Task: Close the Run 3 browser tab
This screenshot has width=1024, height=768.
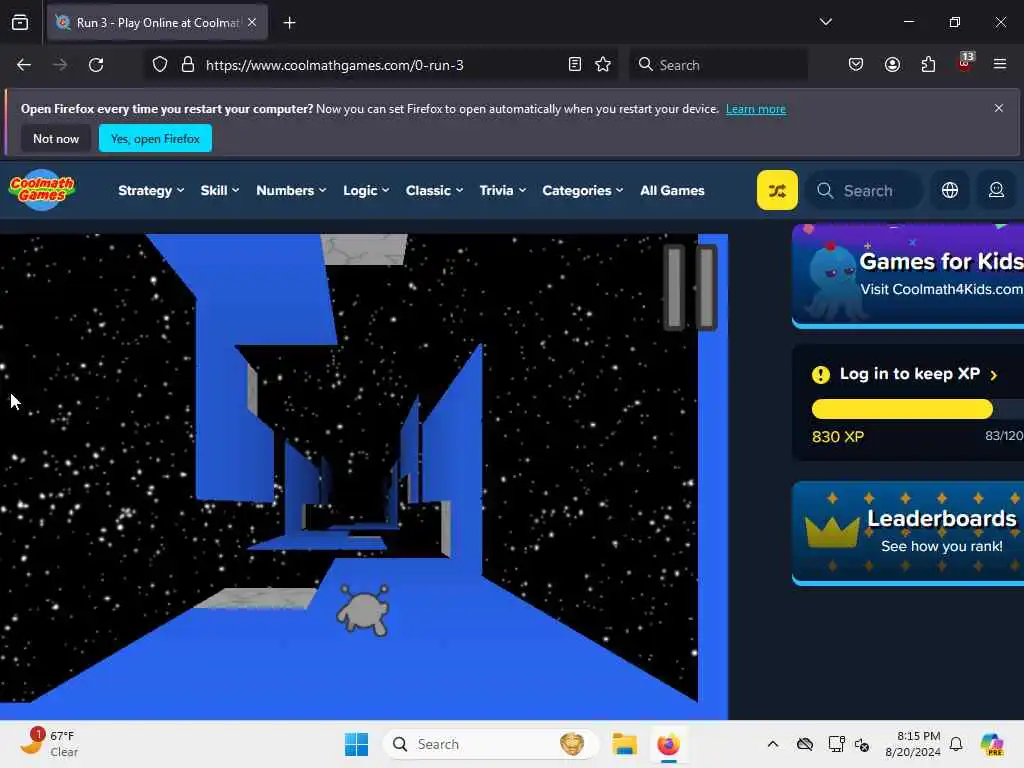Action: tap(252, 22)
